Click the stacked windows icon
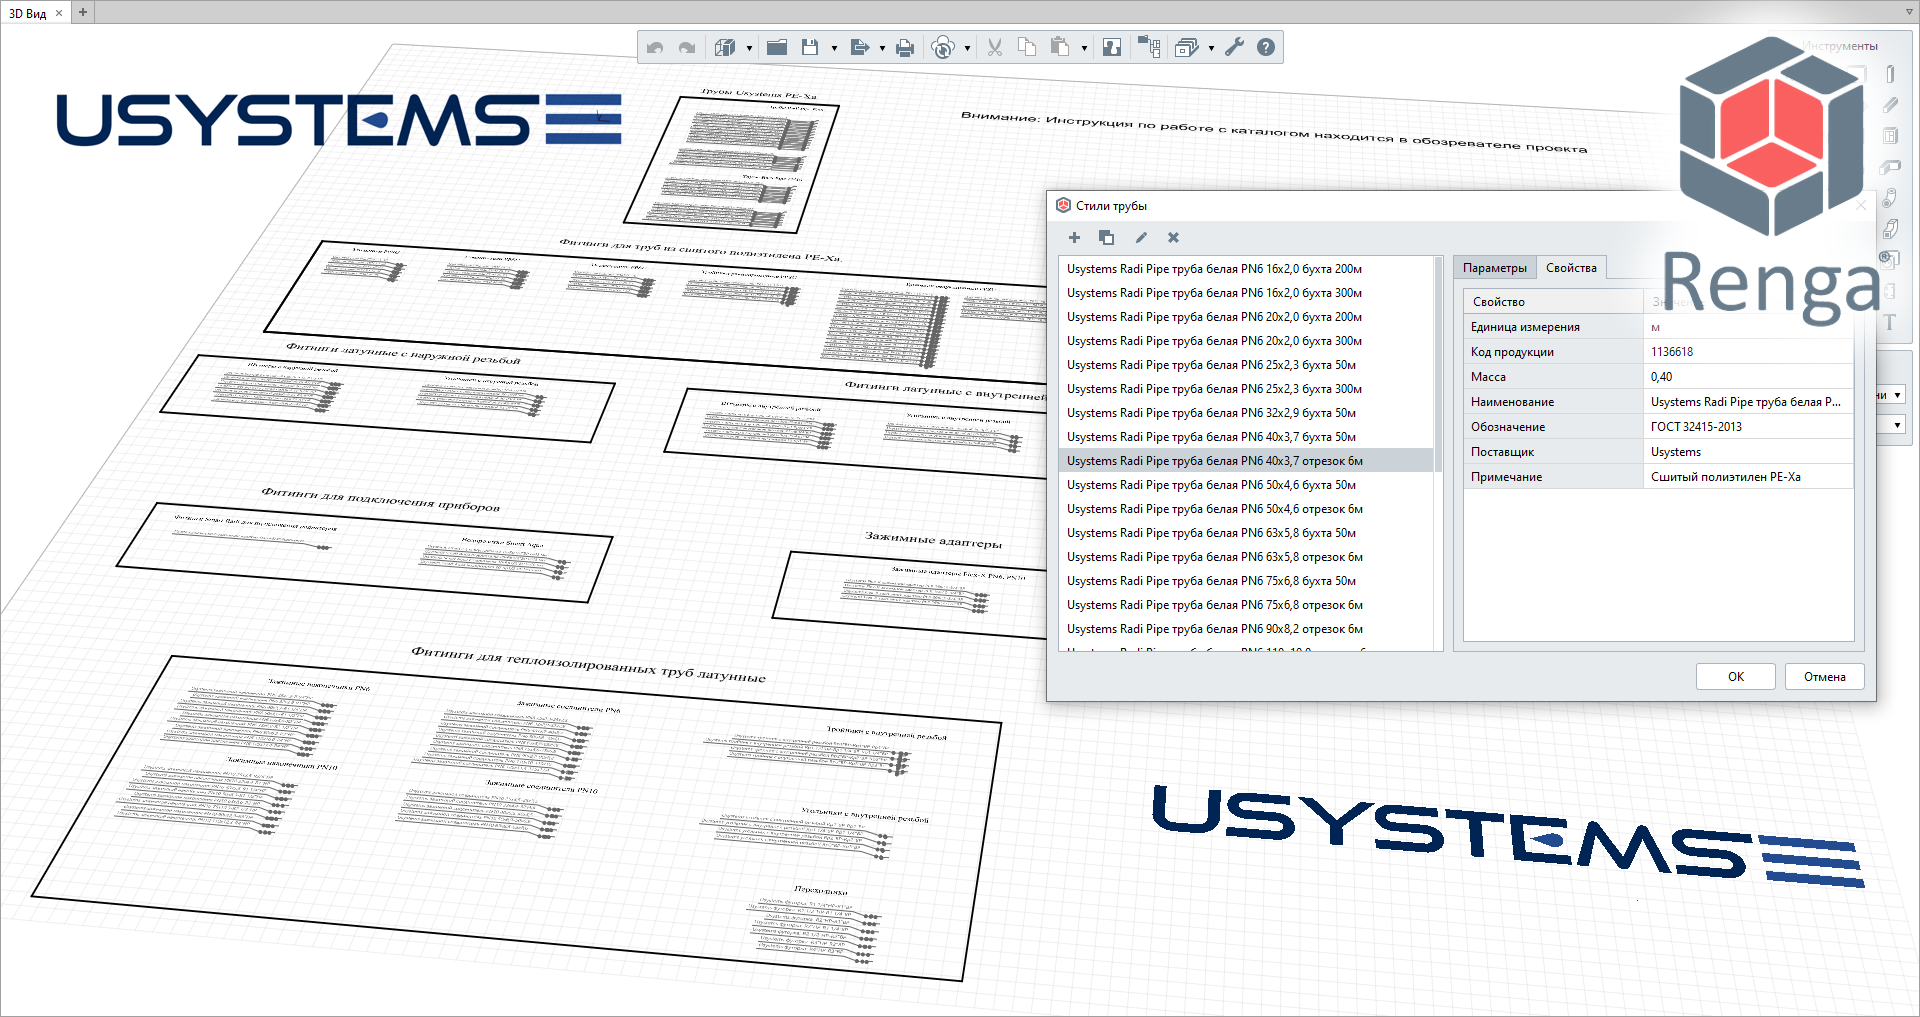1920x1017 pixels. click(x=1187, y=47)
